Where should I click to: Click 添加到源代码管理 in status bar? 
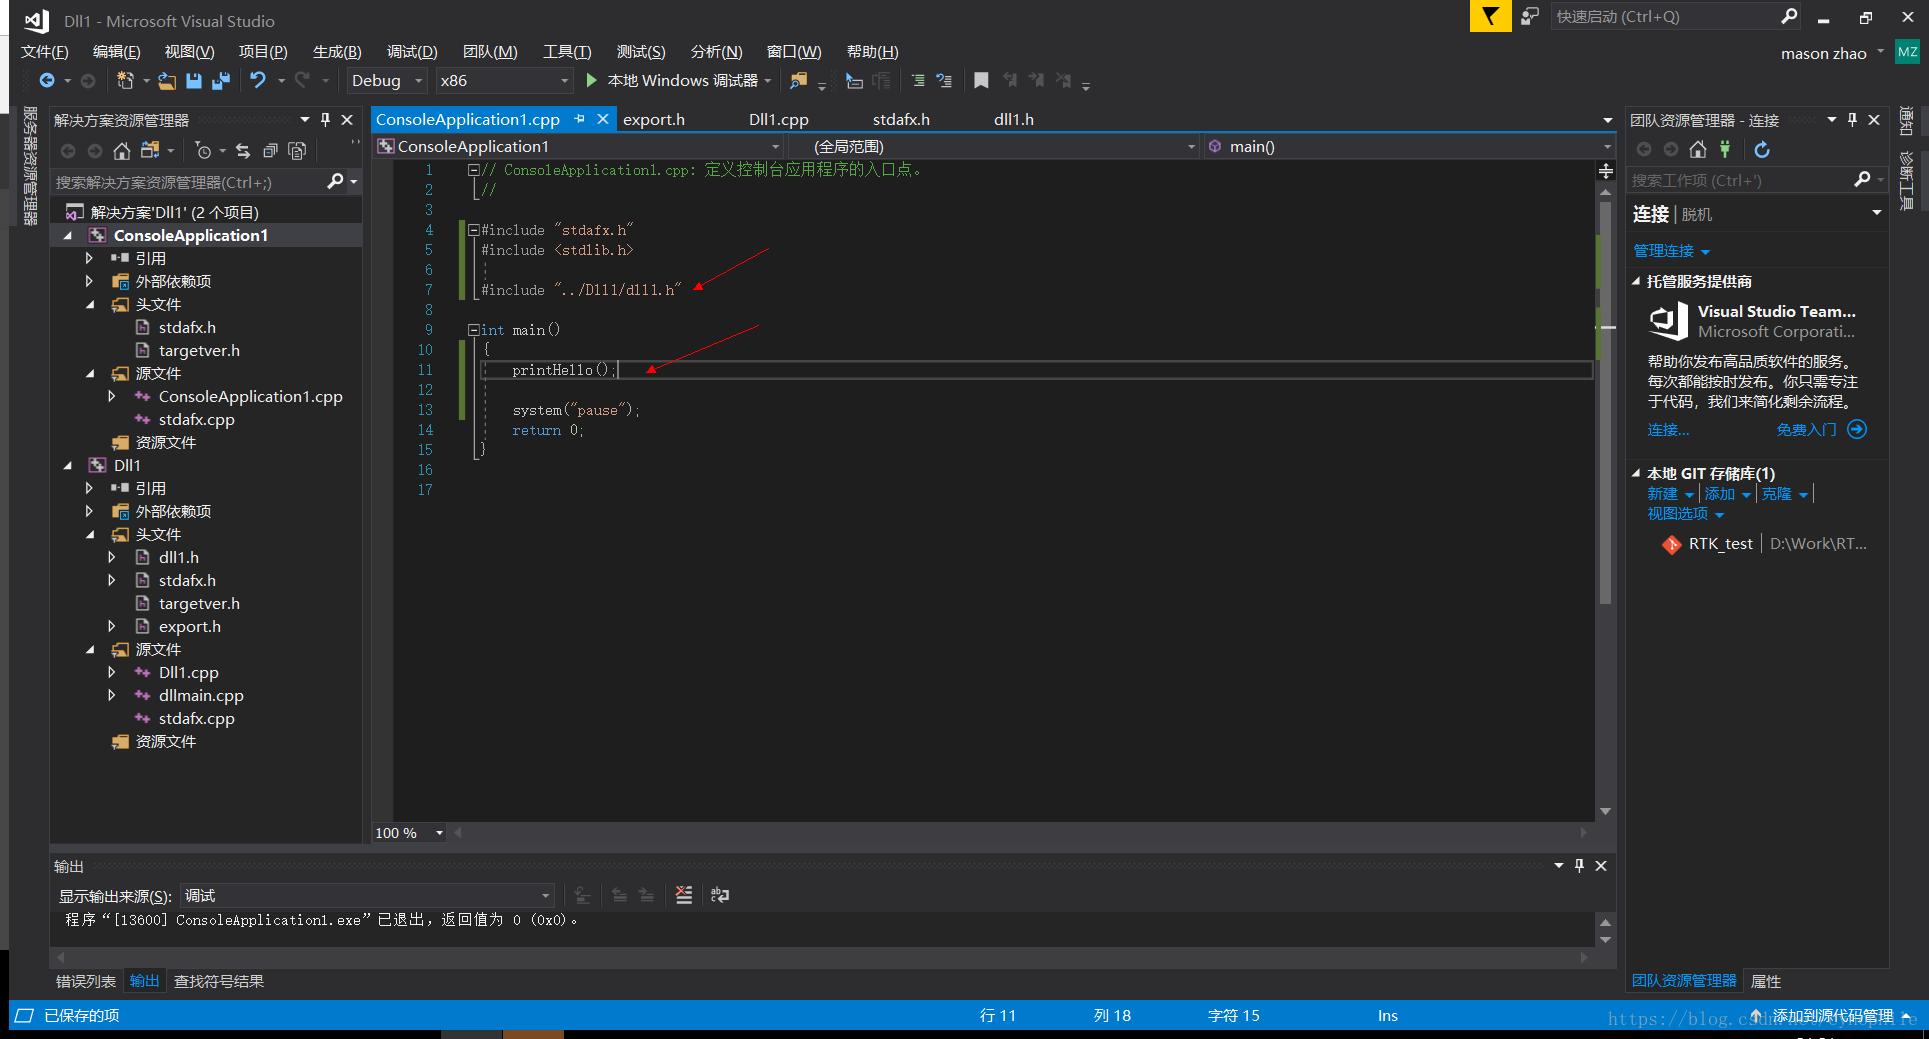(x=1833, y=1016)
